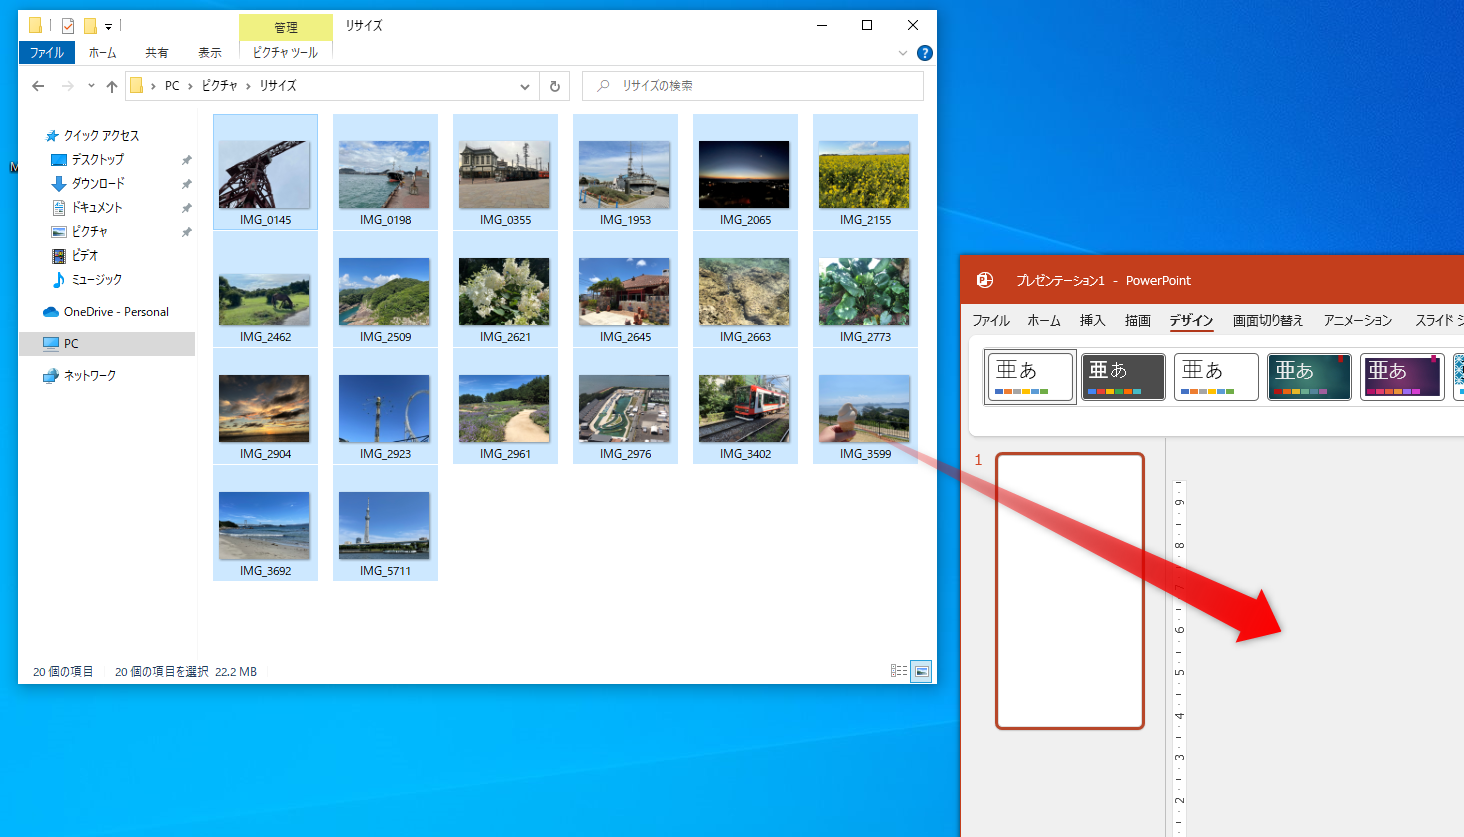Open Explorer help with the question mark icon

pyautogui.click(x=923, y=53)
